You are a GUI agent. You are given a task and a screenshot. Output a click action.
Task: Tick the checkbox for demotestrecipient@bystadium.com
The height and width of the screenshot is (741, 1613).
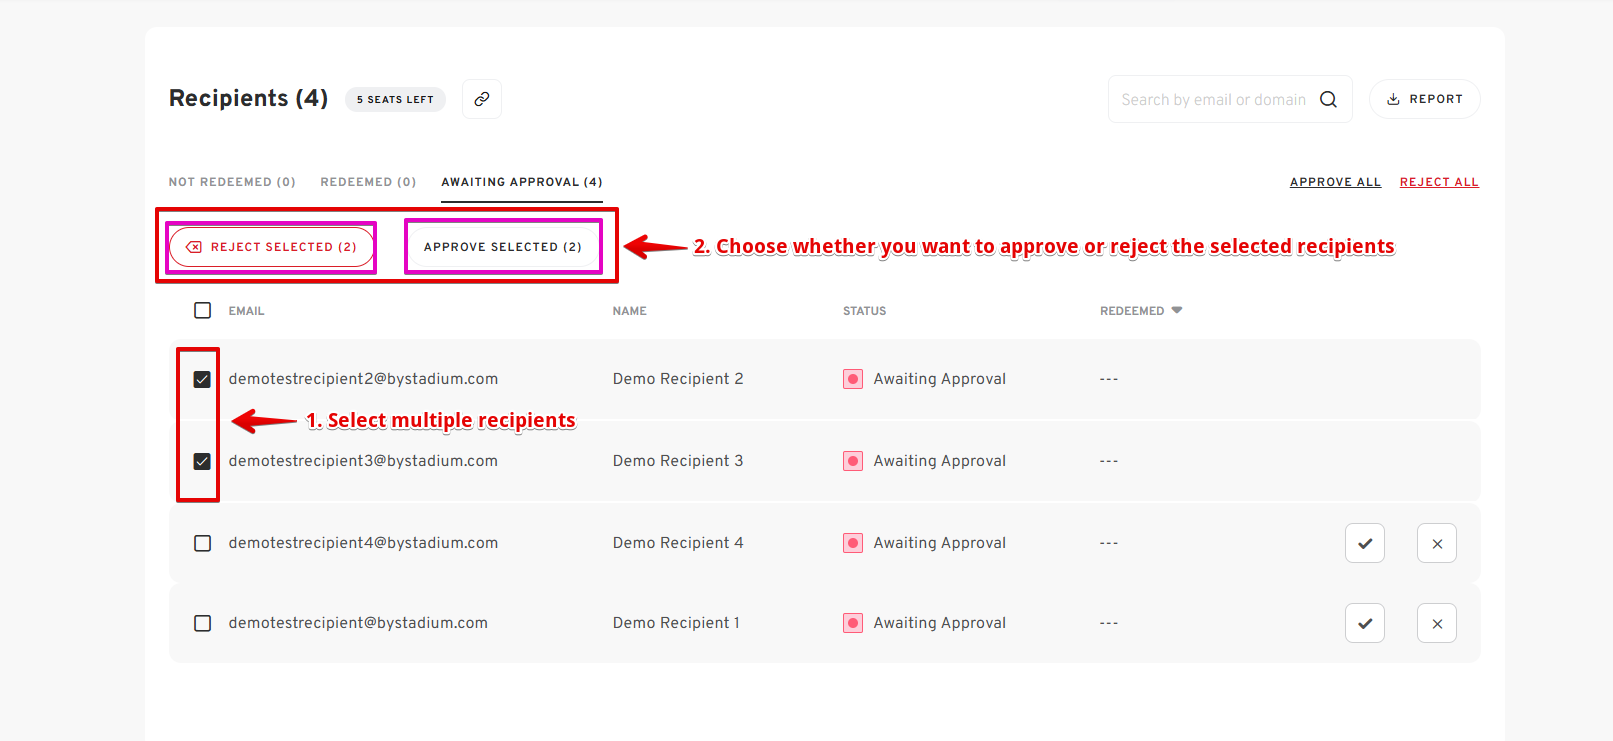[202, 623]
